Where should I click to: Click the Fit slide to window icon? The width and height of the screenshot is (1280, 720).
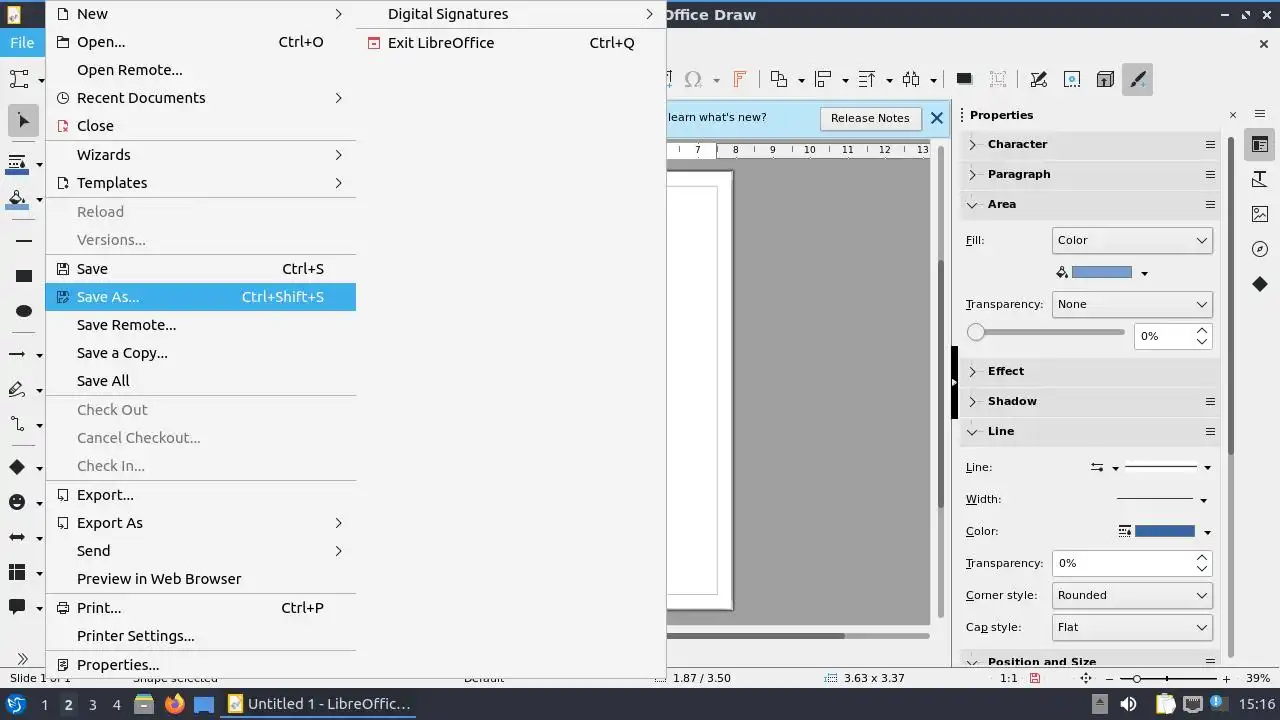click(1086, 678)
